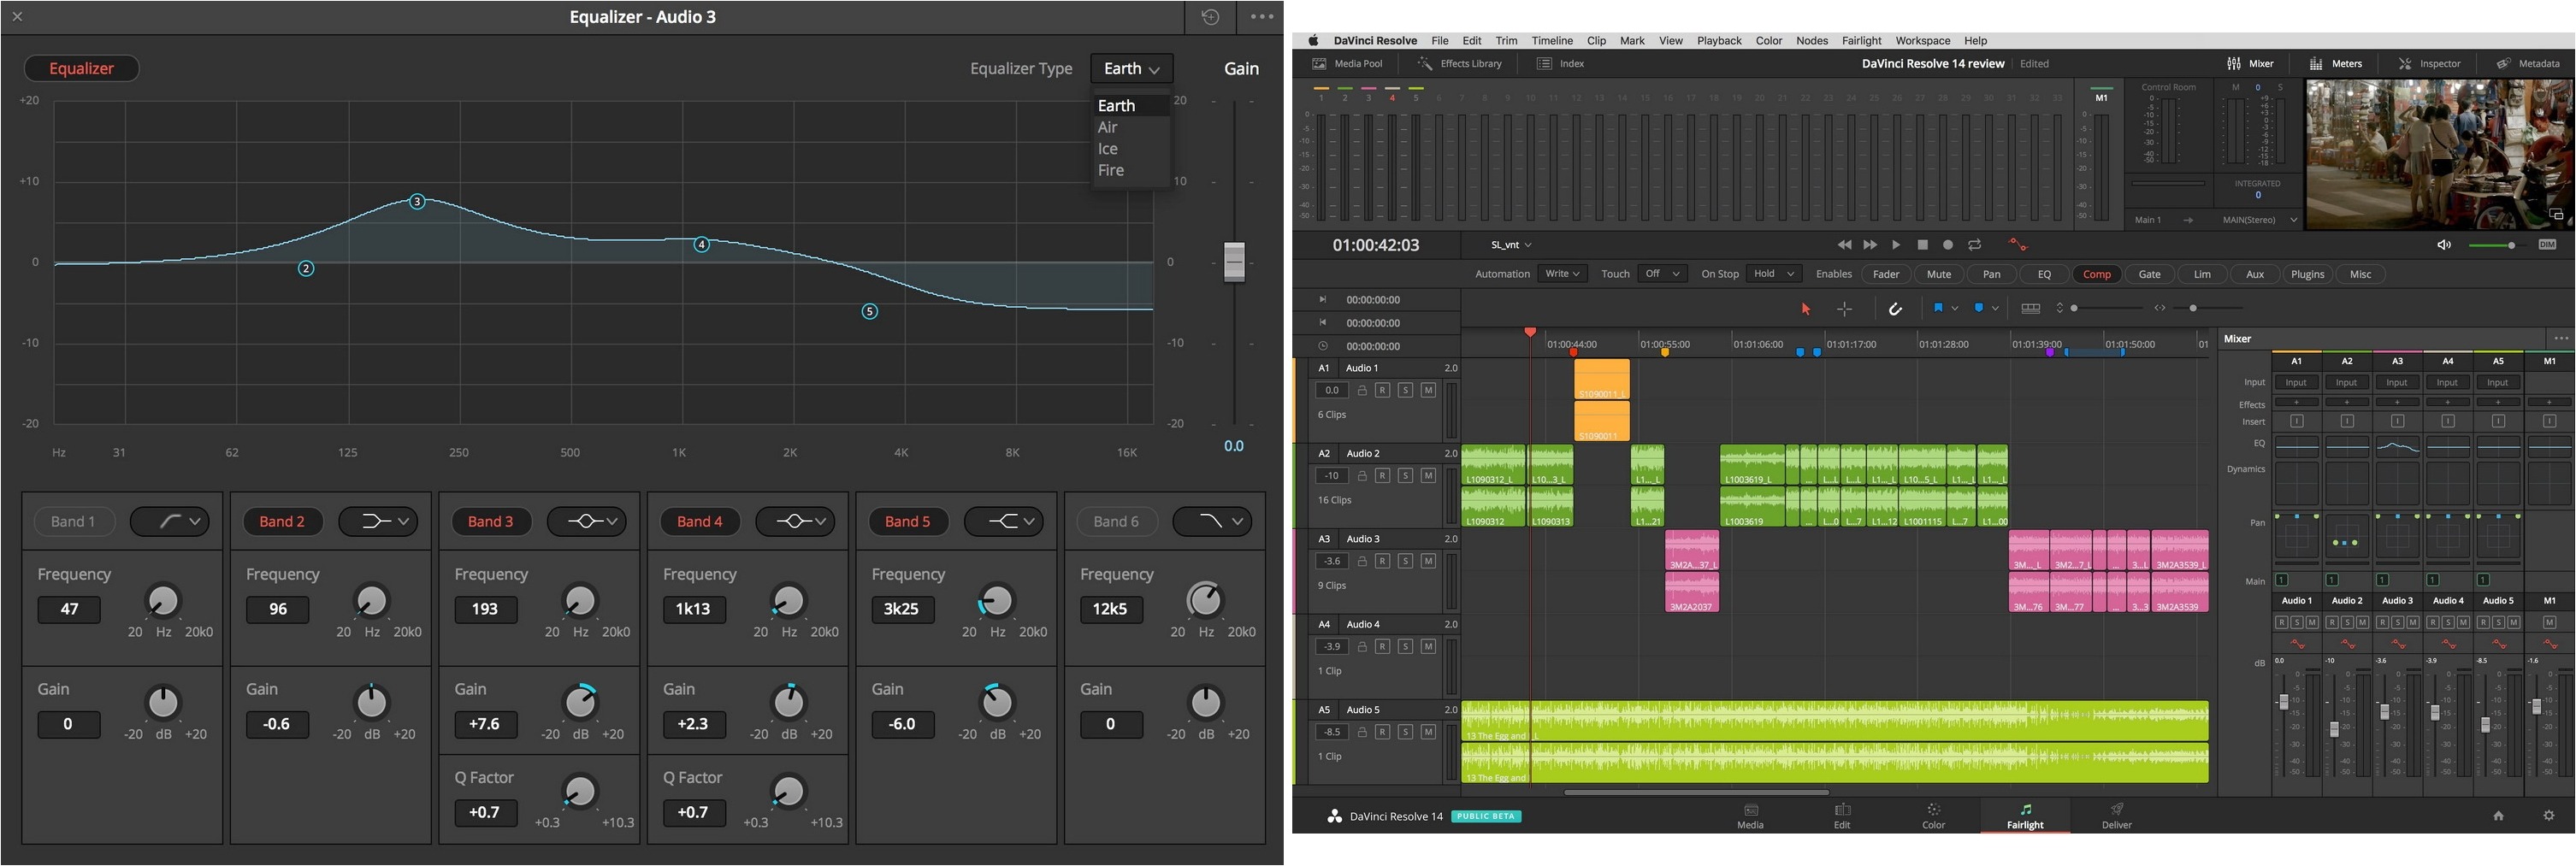Open the Touch Off dropdown
The width and height of the screenshot is (2576, 866).
[1662, 274]
